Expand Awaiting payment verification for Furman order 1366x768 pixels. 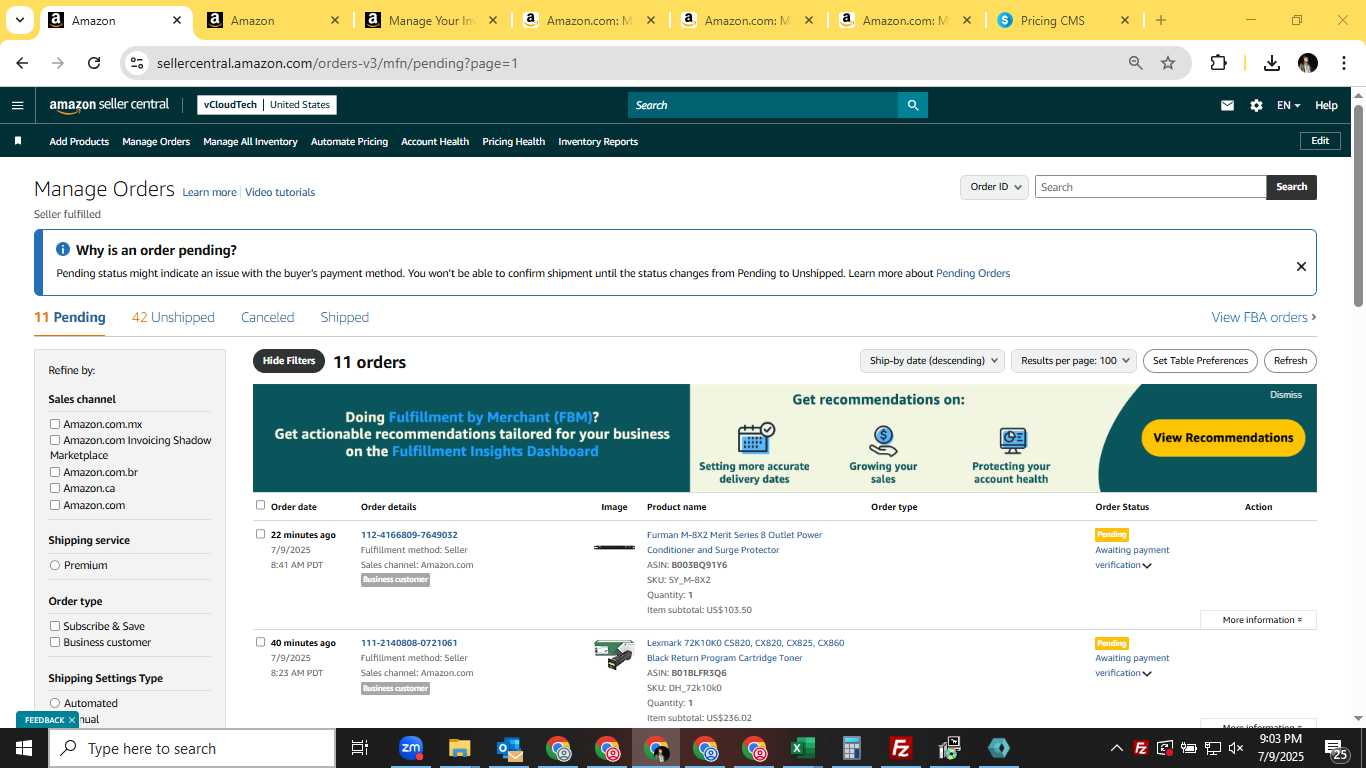1147,566
